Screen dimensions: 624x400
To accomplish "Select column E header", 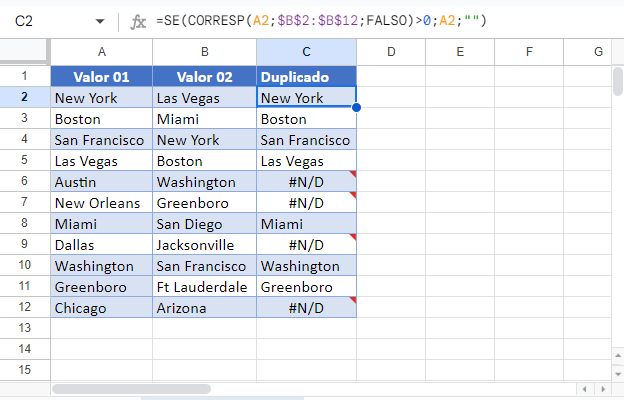I will [460, 52].
